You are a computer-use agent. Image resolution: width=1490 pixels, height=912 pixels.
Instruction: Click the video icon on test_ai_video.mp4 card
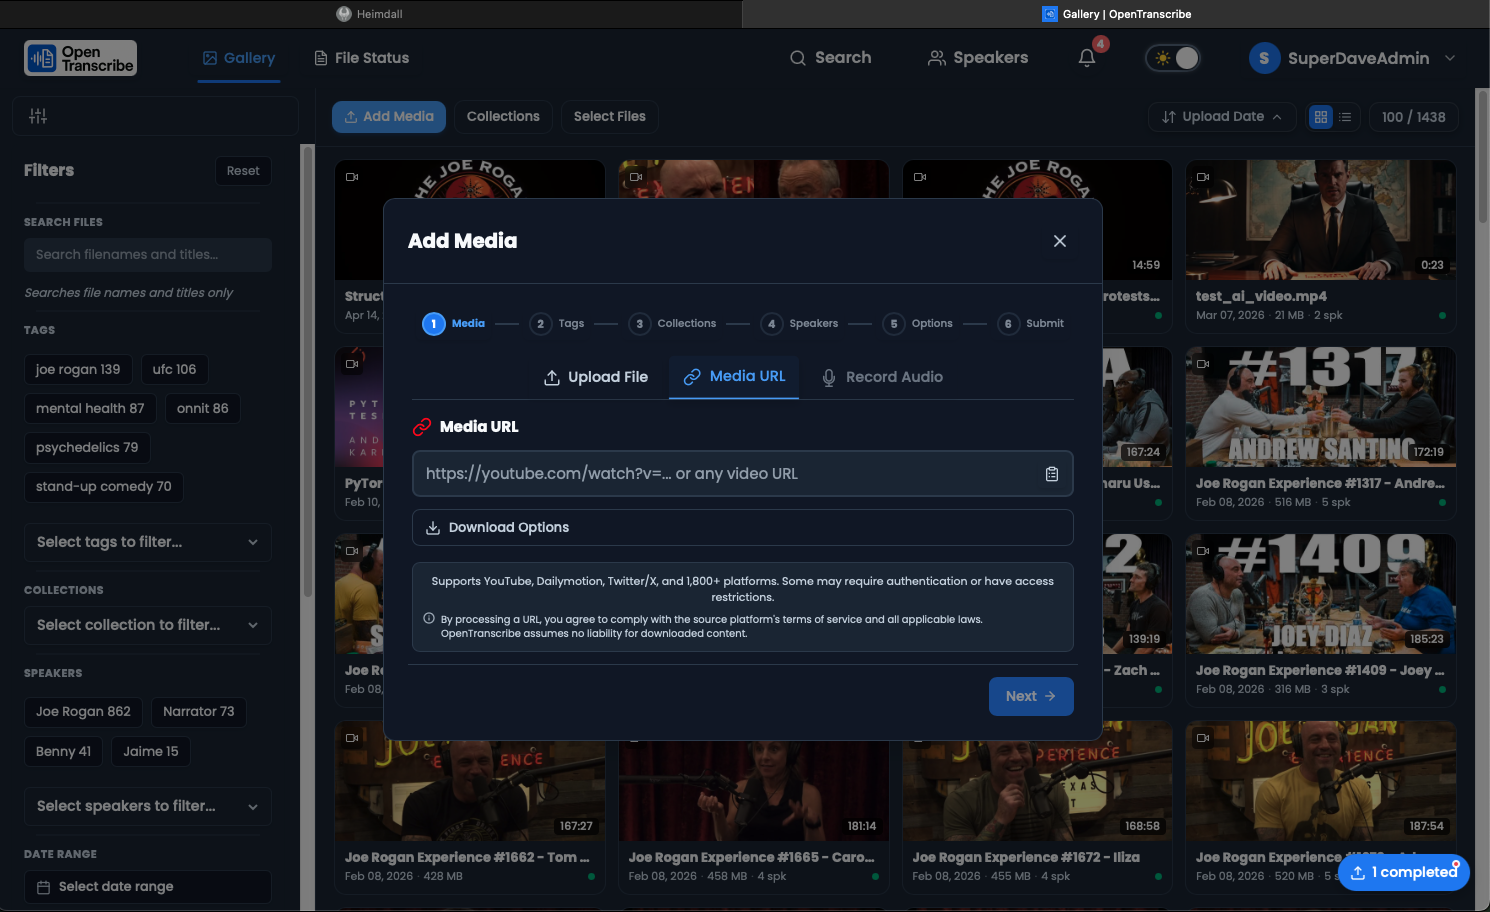click(1203, 177)
